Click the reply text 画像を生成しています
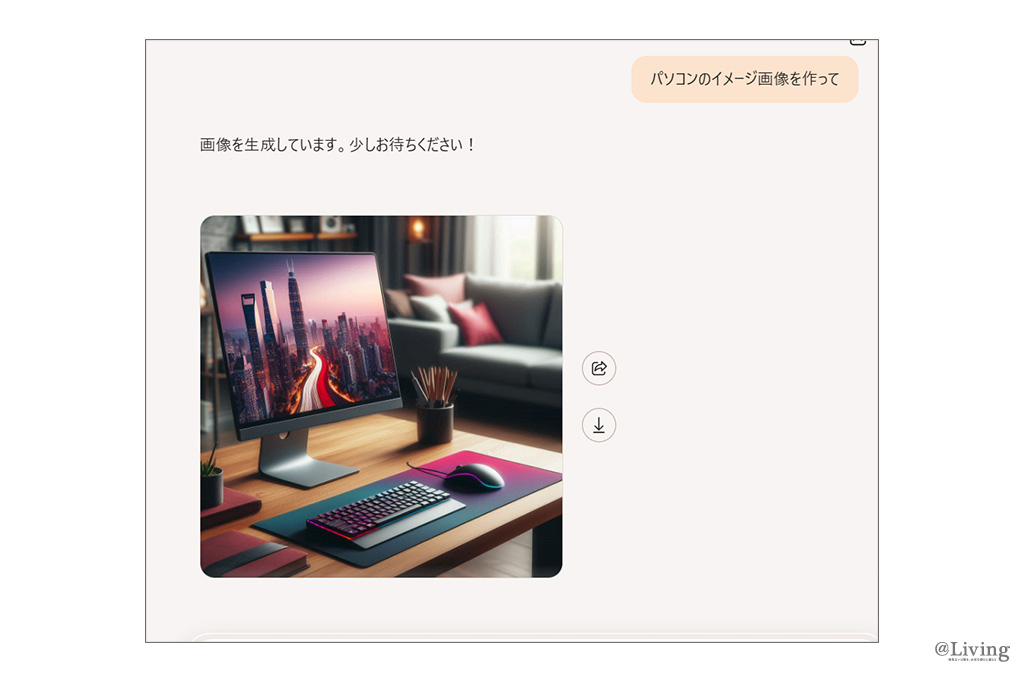1024x682 pixels. [x=338, y=145]
